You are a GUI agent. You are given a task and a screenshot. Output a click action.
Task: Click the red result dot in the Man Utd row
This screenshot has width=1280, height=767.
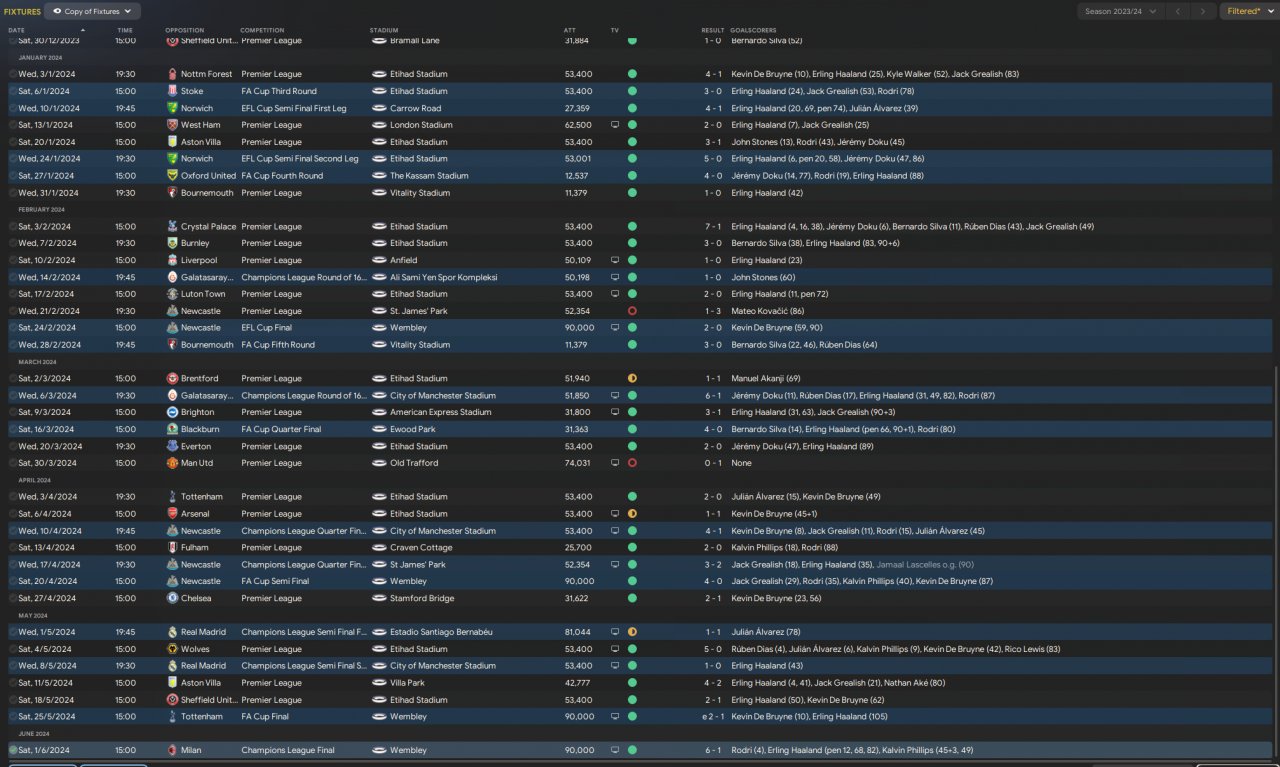(x=632, y=463)
